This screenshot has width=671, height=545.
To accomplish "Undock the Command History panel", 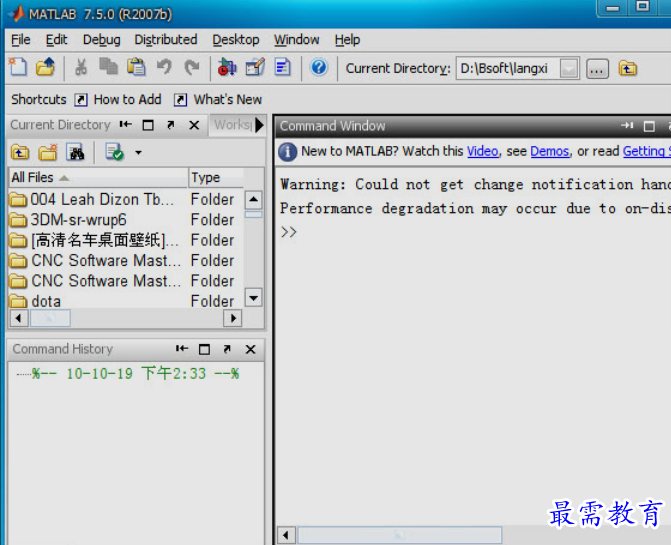I will tap(227, 349).
